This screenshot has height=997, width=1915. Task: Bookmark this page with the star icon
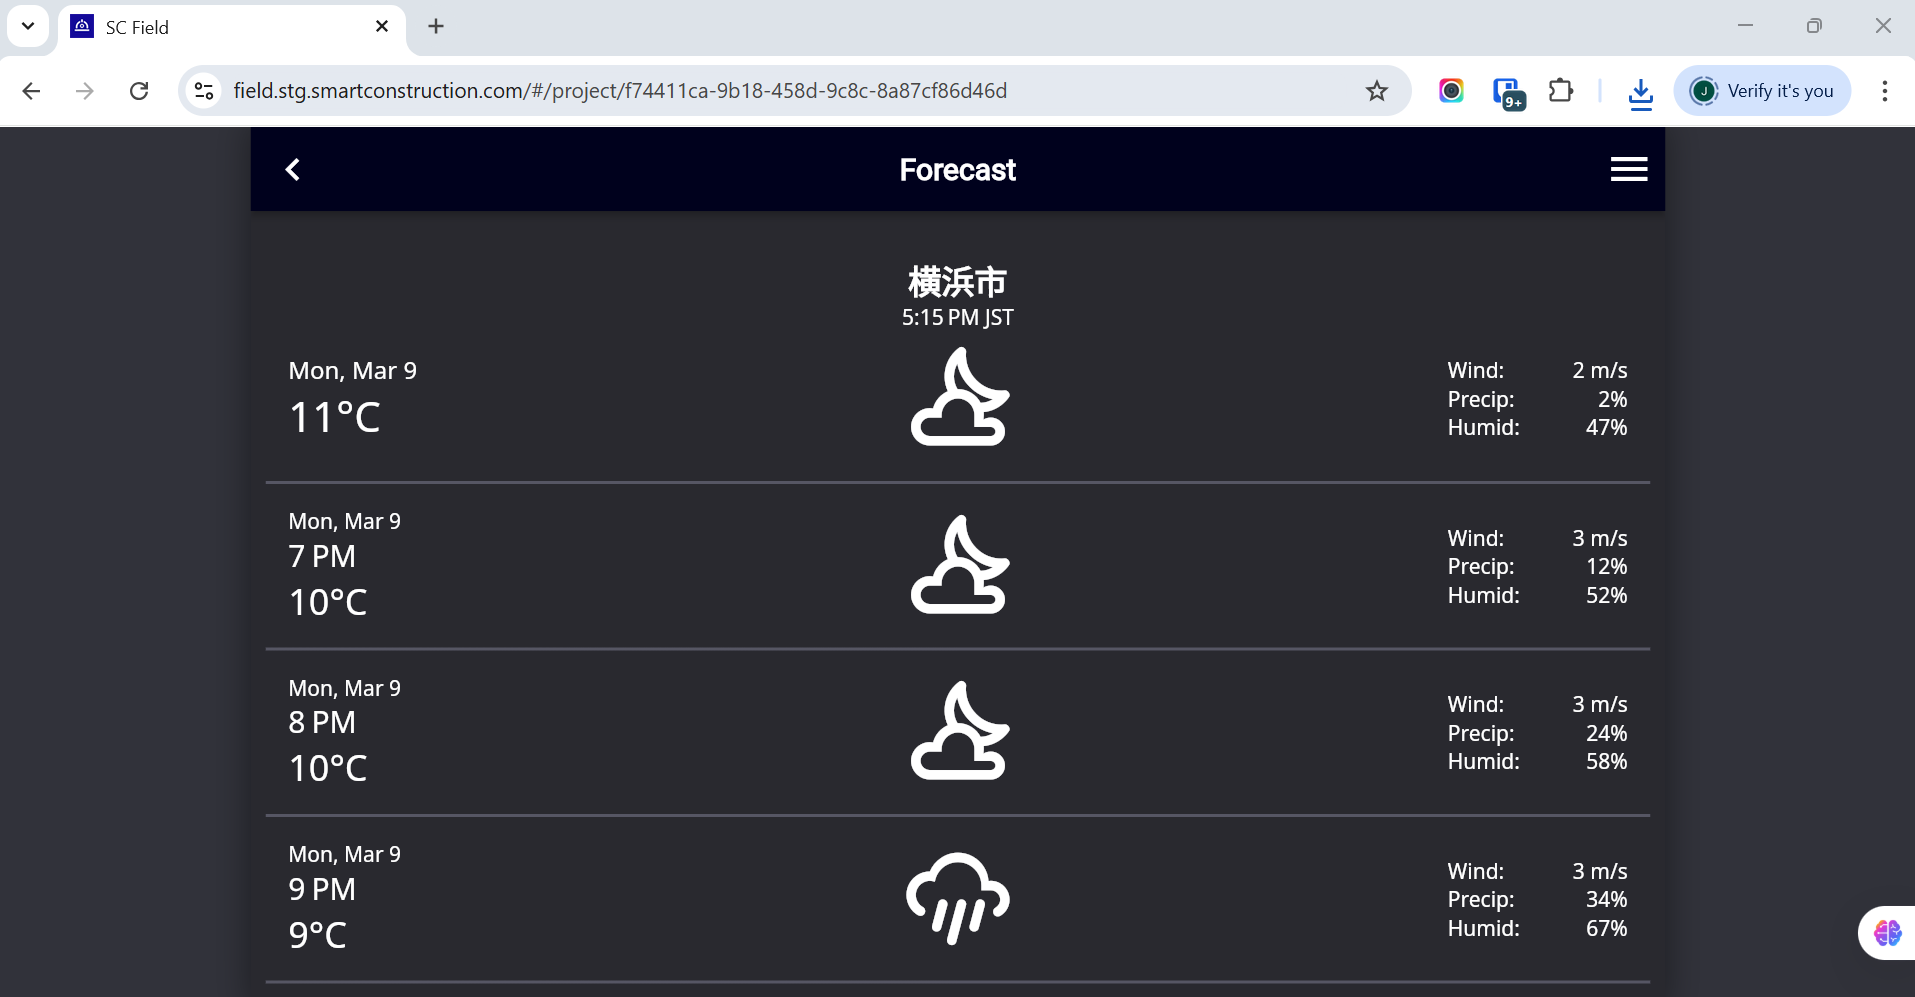tap(1377, 91)
